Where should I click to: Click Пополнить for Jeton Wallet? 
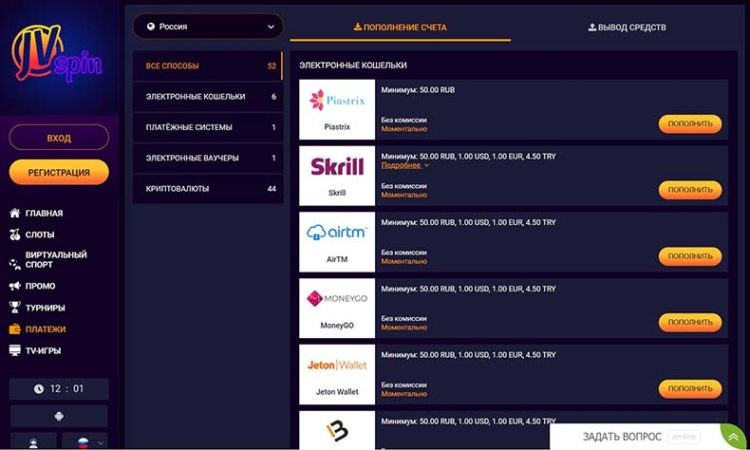coord(690,389)
